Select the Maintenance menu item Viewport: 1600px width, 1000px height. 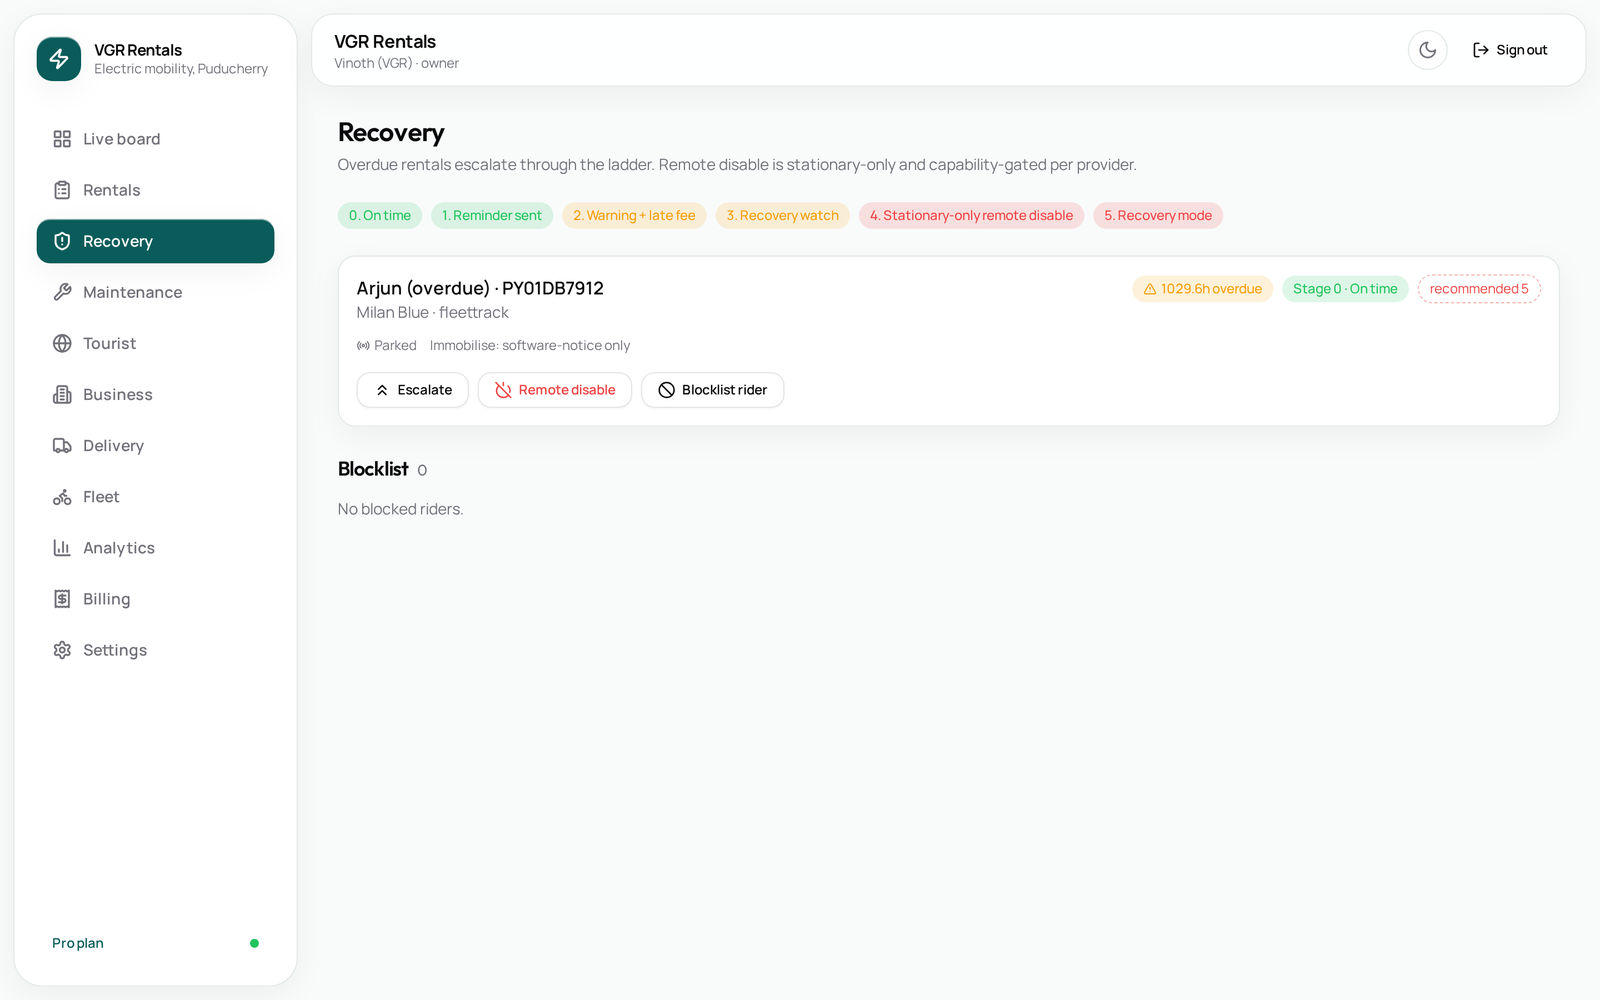[x=155, y=292]
